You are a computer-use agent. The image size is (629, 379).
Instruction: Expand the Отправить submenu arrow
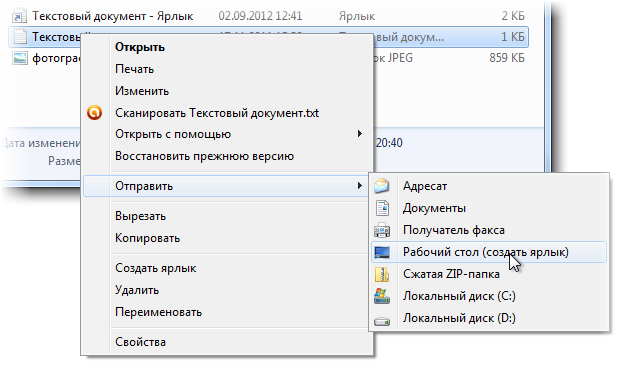click(360, 186)
